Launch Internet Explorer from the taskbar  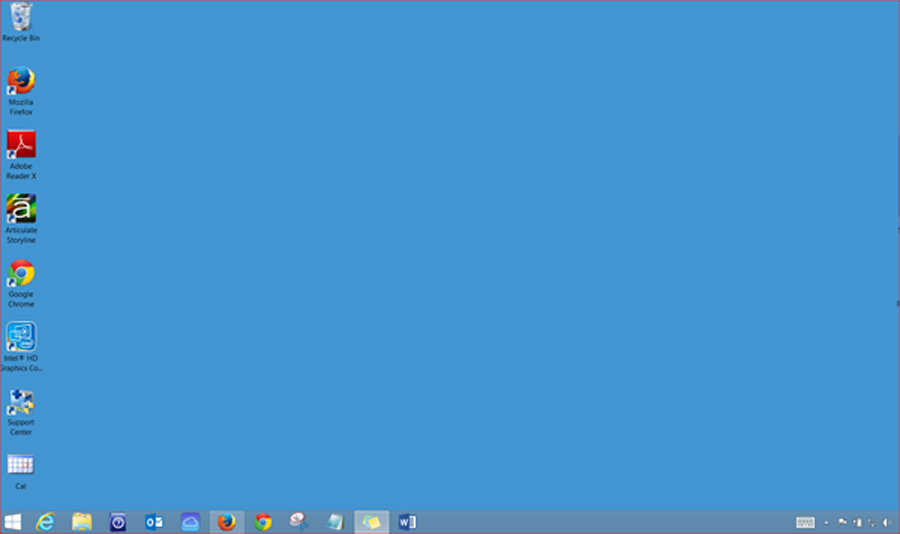pos(45,522)
